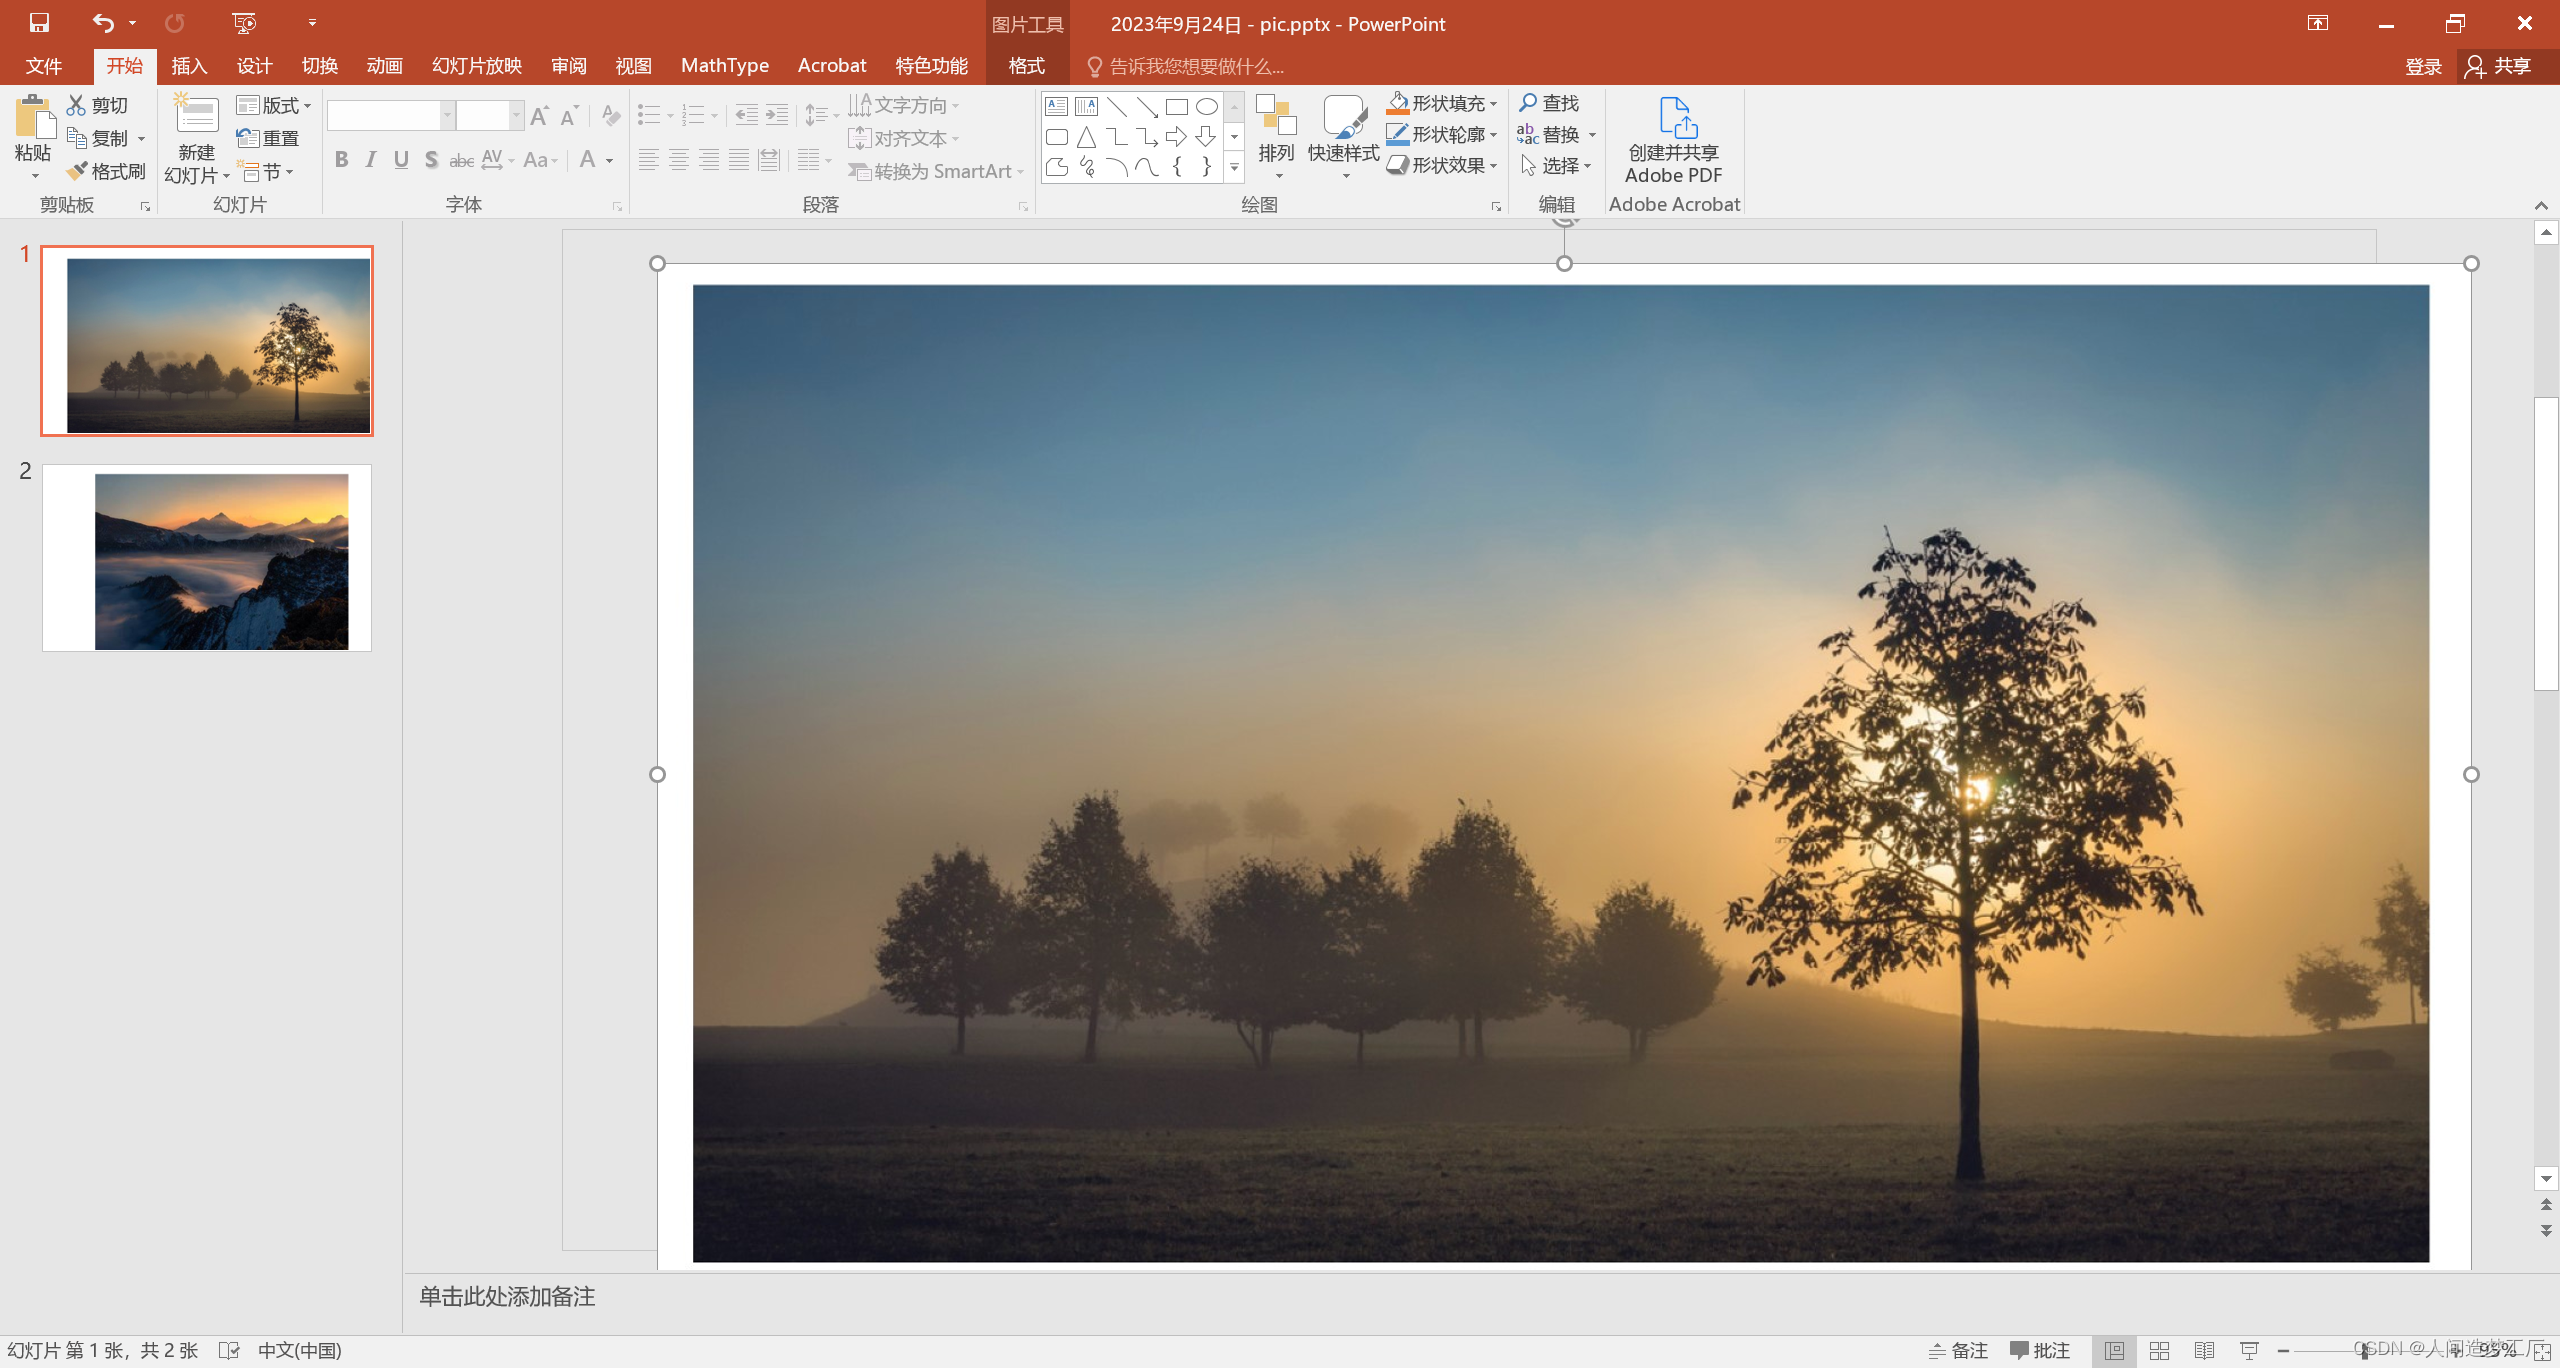Click the Share (共享) button
This screenshot has height=1368, width=2560.
pyautogui.click(x=2499, y=66)
